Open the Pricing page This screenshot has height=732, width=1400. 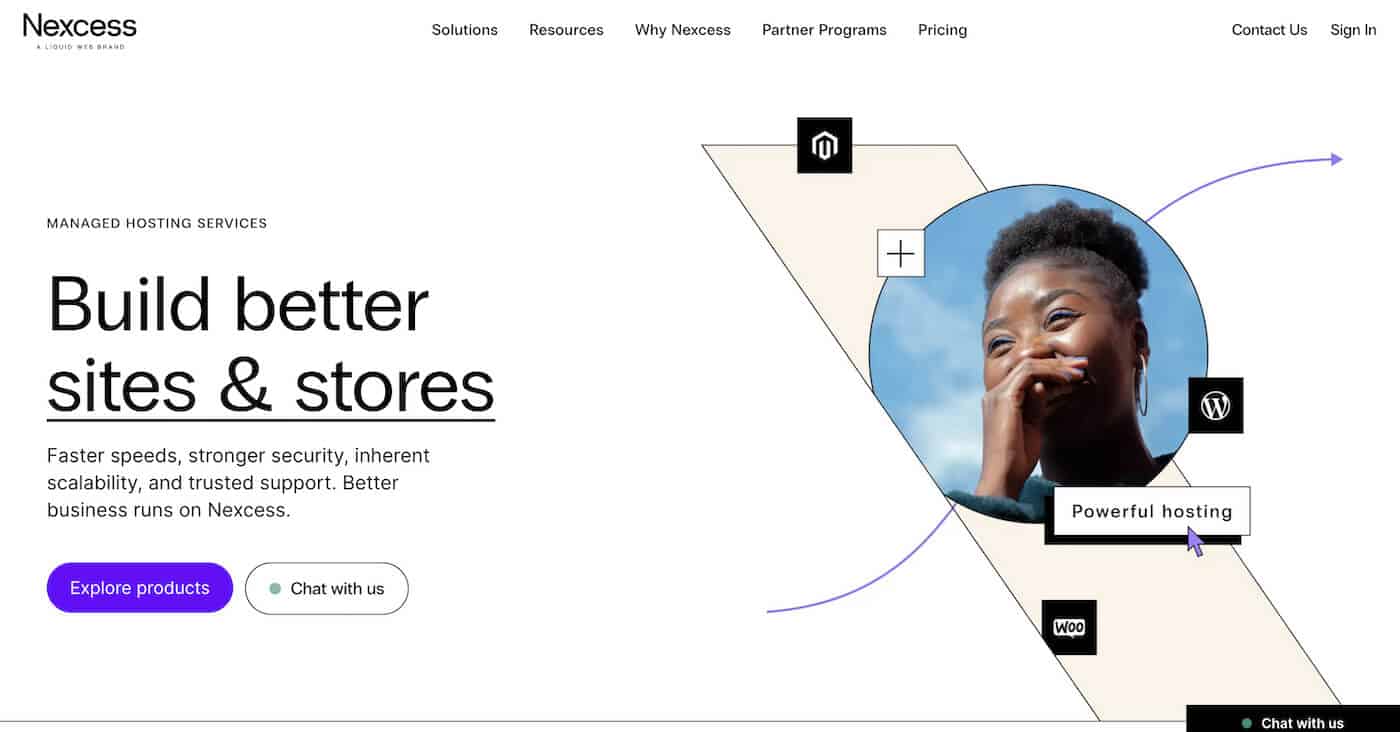click(942, 30)
